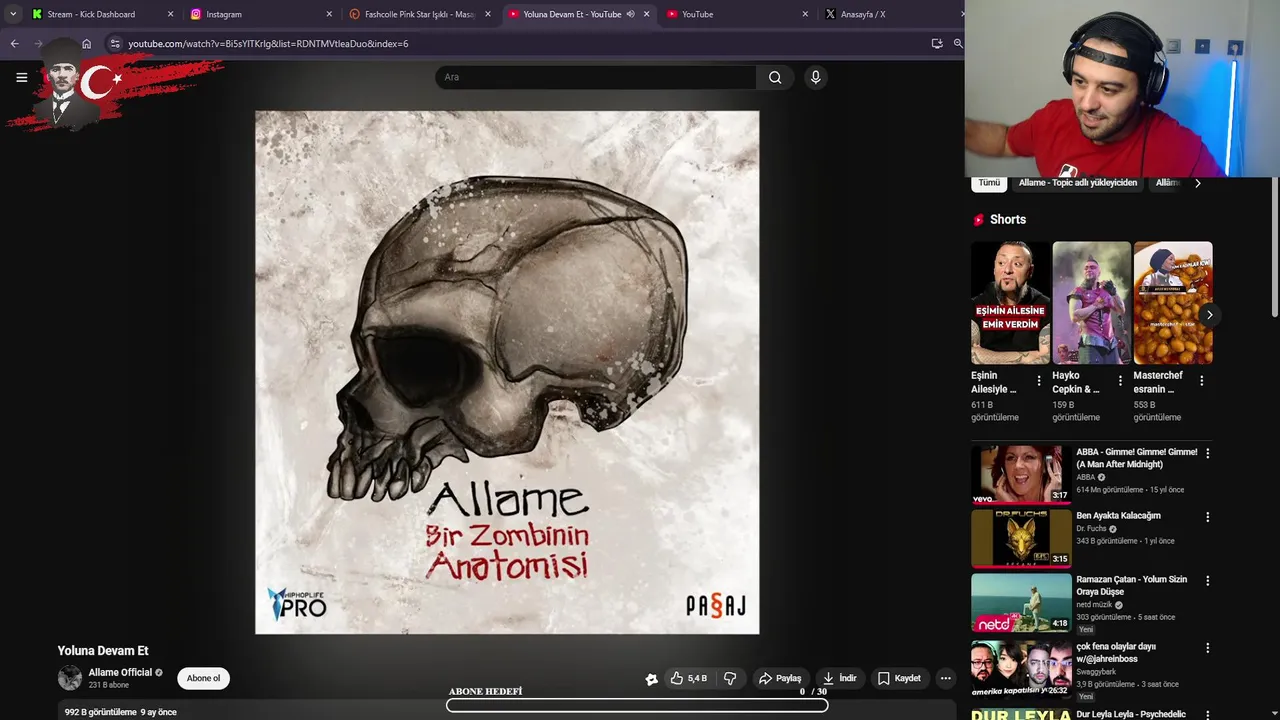Show next Shorts with arrow

pyautogui.click(x=1209, y=315)
